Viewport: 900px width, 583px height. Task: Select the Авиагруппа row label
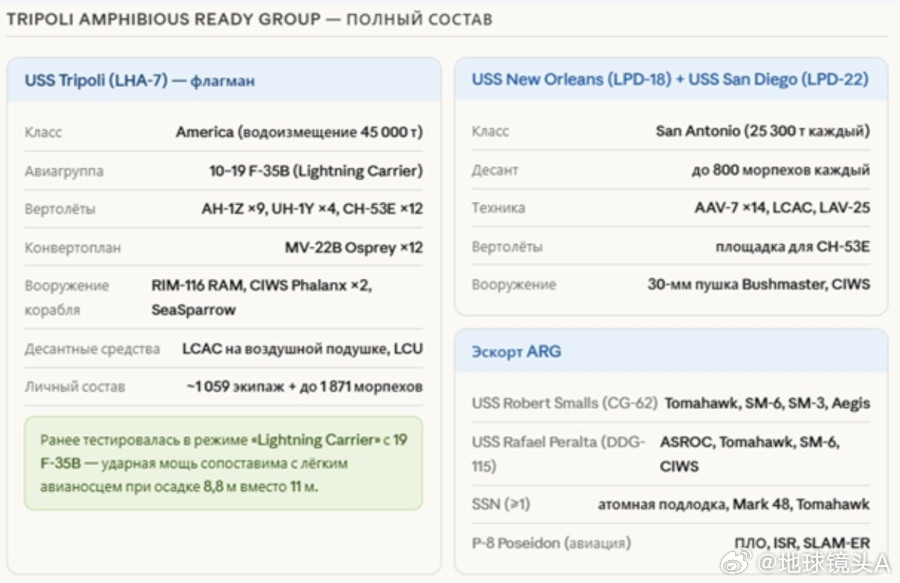point(64,171)
